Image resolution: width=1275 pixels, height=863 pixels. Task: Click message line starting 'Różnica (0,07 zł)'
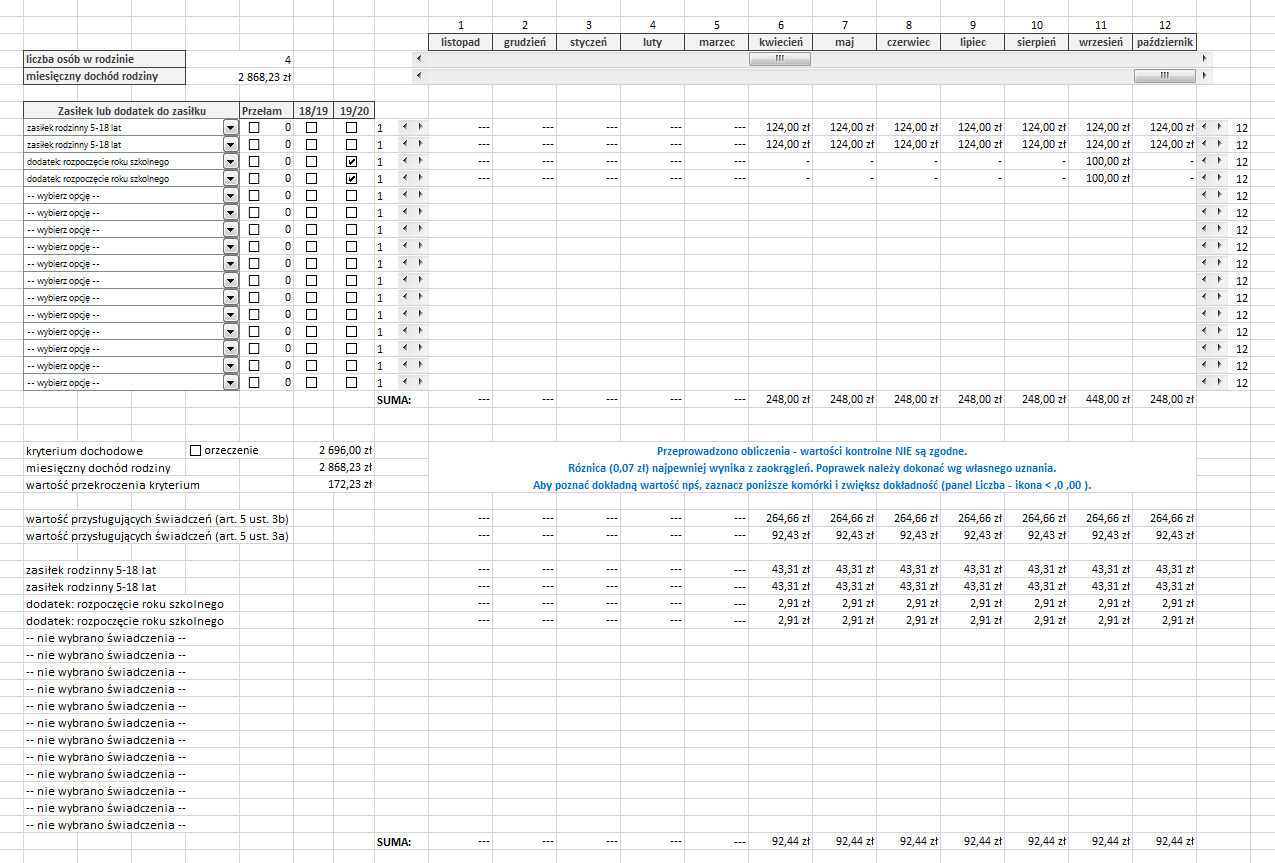point(811,468)
